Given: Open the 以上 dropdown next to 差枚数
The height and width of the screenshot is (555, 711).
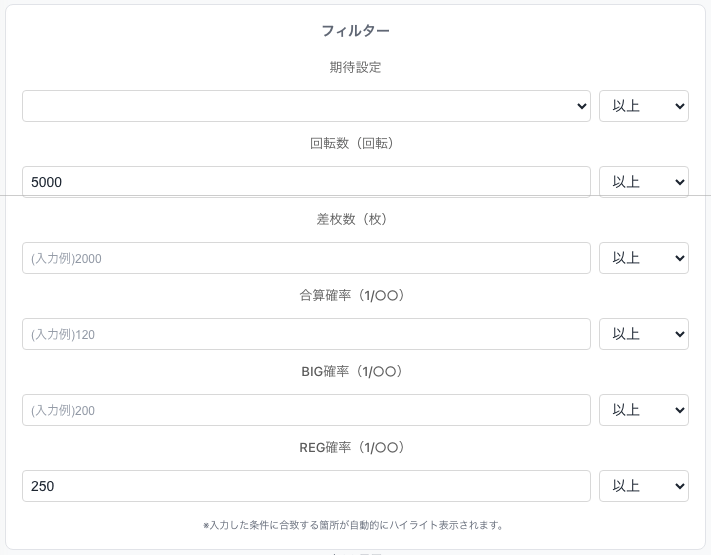Looking at the screenshot, I should click(x=643, y=258).
